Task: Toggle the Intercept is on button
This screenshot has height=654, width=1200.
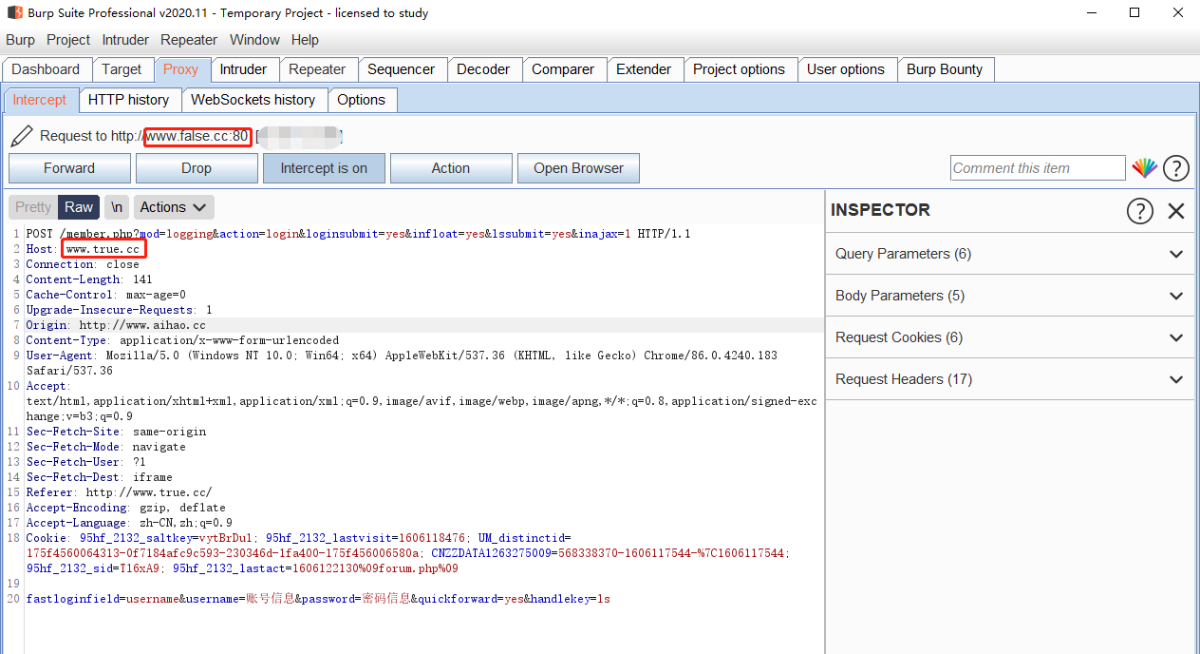Action: 323,168
